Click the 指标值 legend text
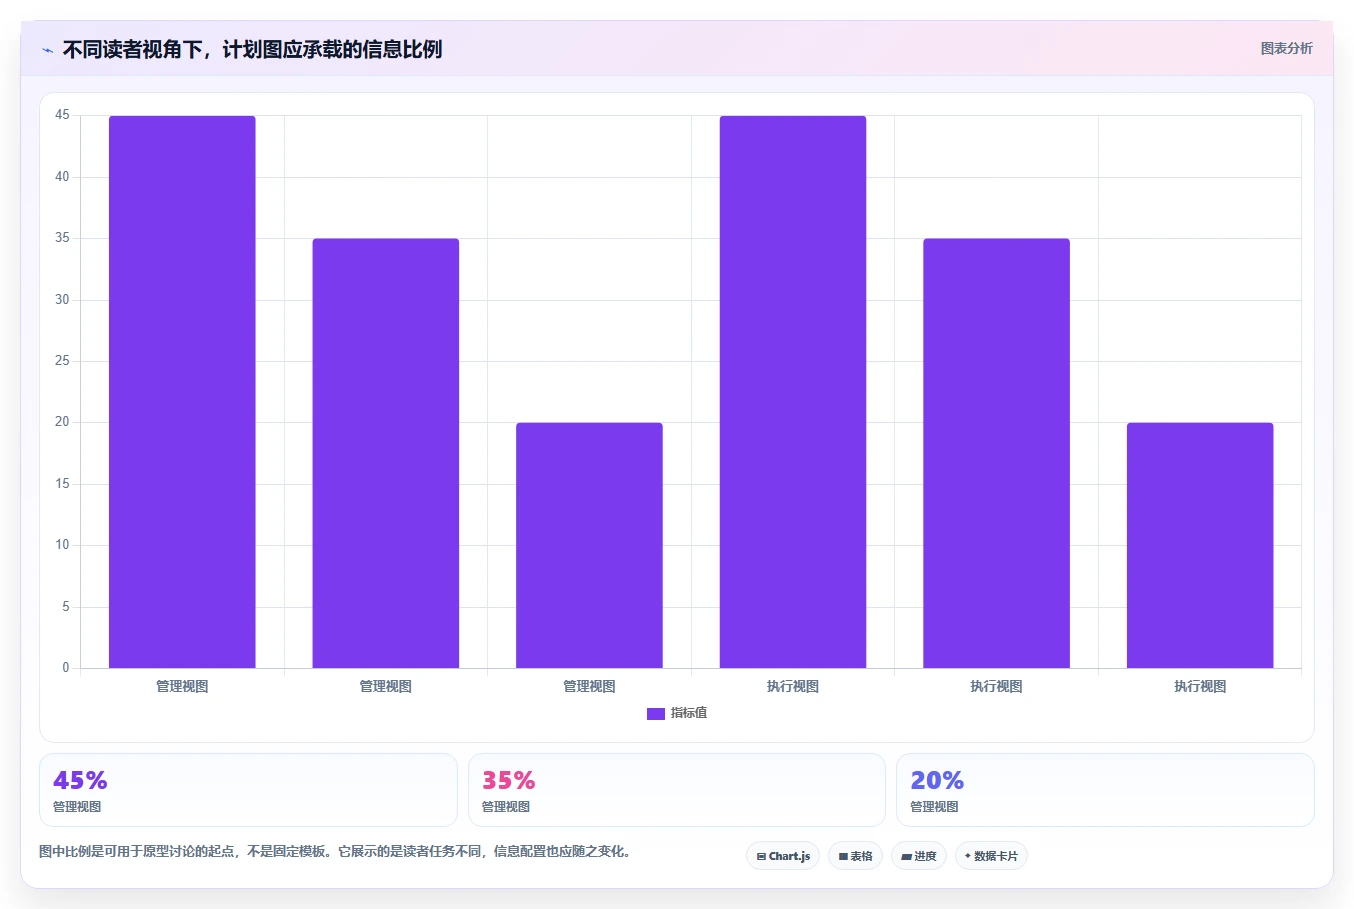This screenshot has height=909, width=1354. (x=689, y=713)
